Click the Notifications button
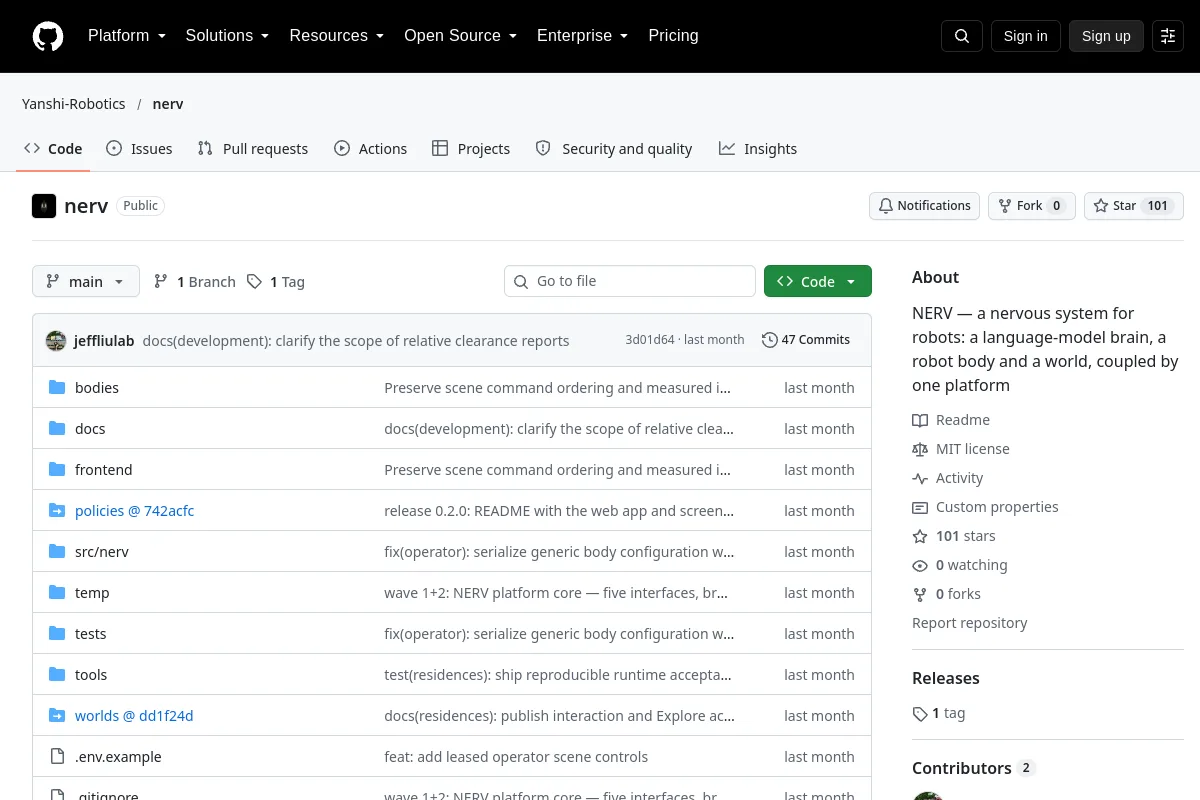 pyautogui.click(x=924, y=206)
